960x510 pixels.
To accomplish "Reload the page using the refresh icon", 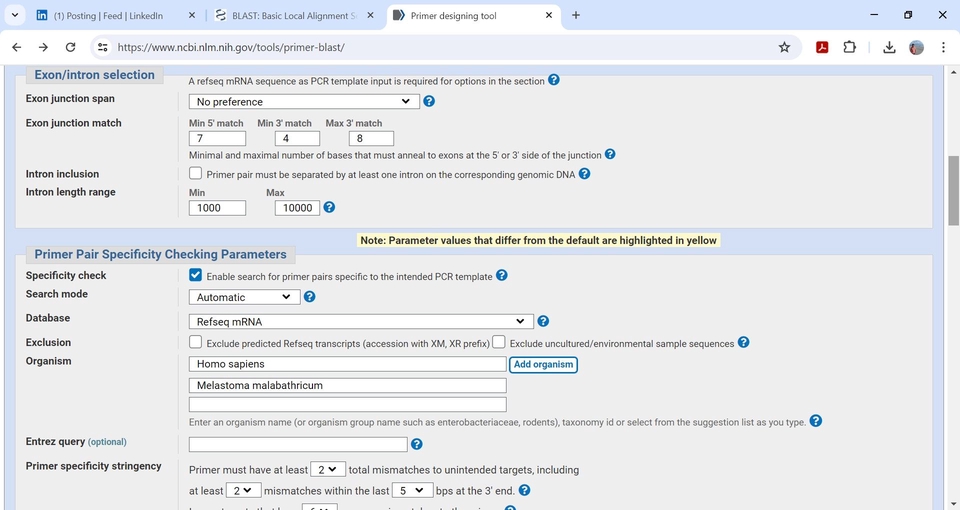I will click(70, 47).
